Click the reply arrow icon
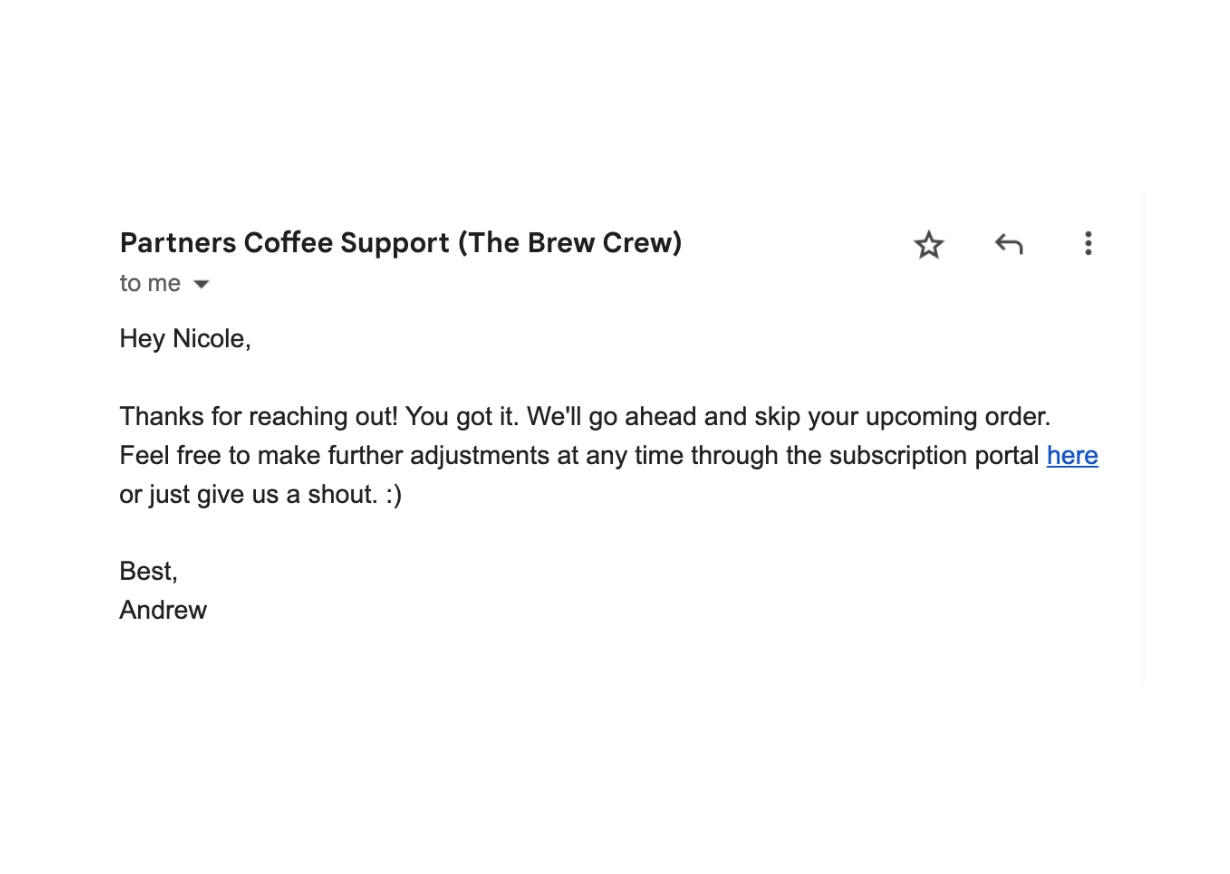Viewport: 1230px width, 874px height. pyautogui.click(x=1008, y=244)
